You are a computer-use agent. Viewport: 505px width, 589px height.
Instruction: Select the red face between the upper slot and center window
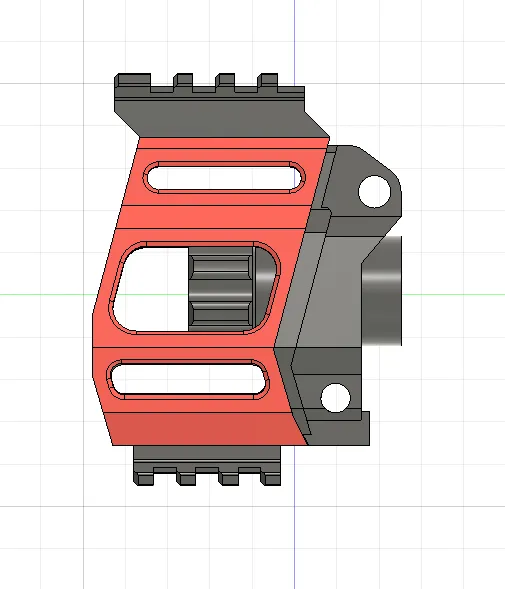212,217
